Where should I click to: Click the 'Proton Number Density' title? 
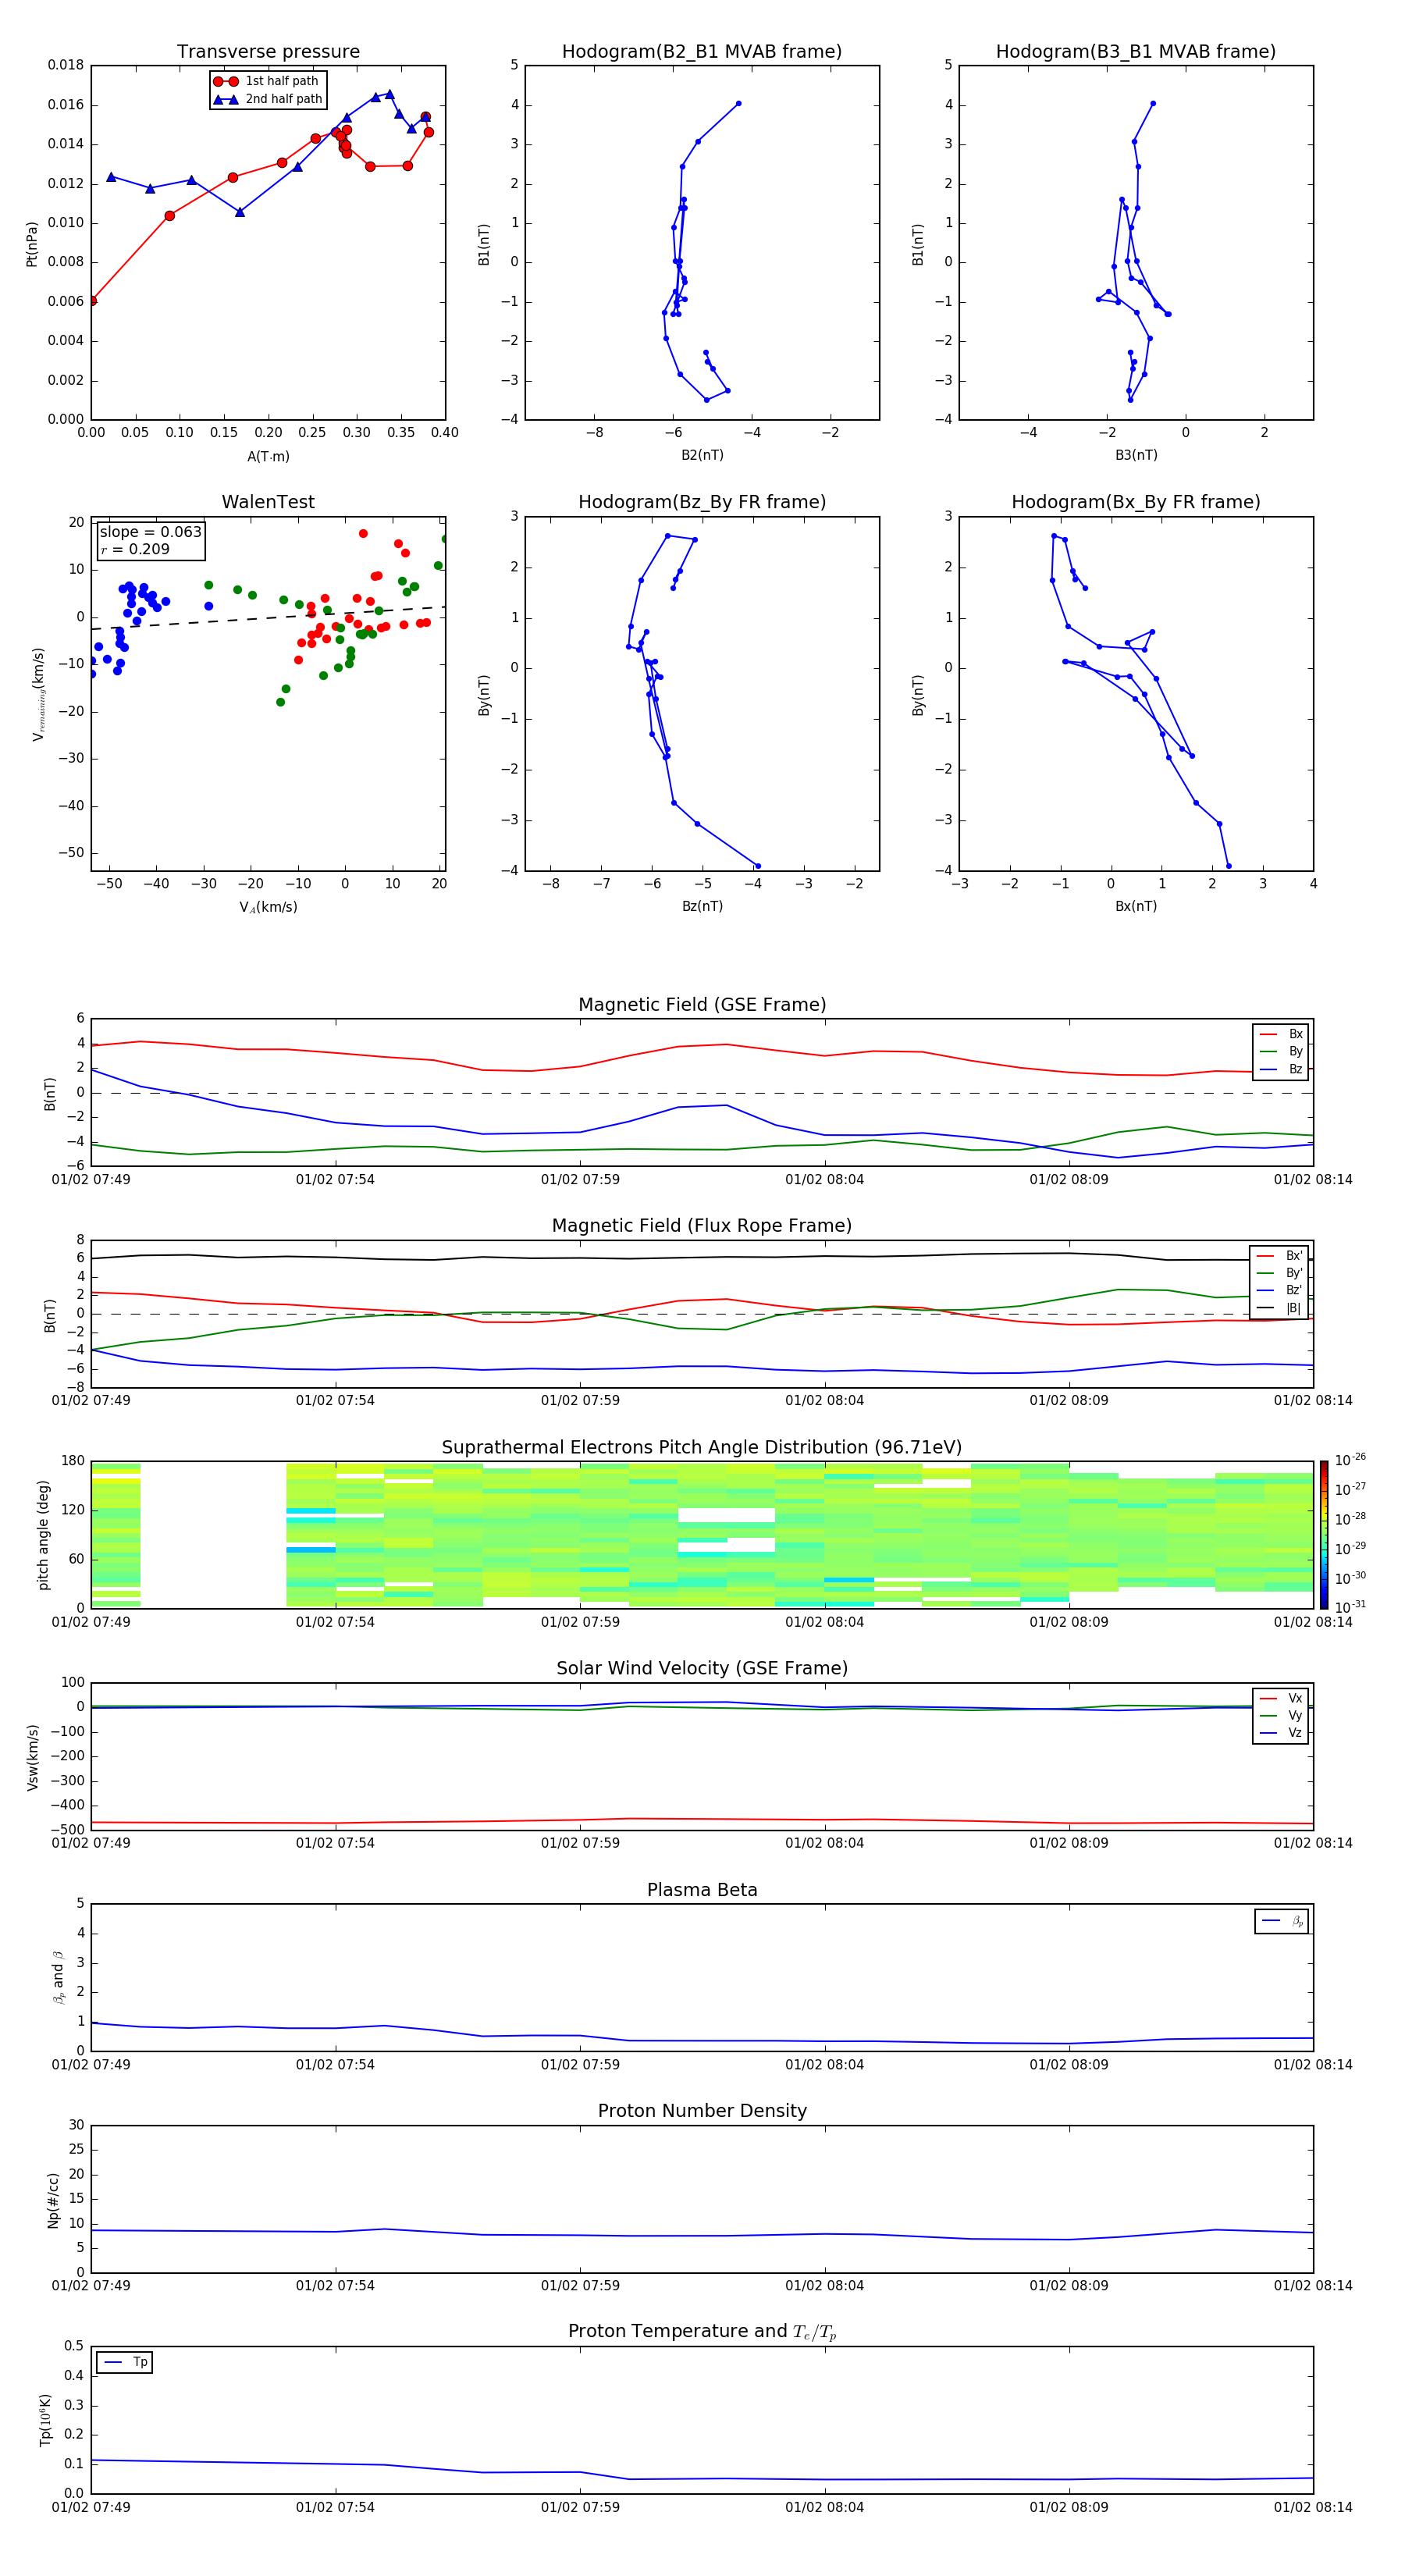(x=702, y=2111)
